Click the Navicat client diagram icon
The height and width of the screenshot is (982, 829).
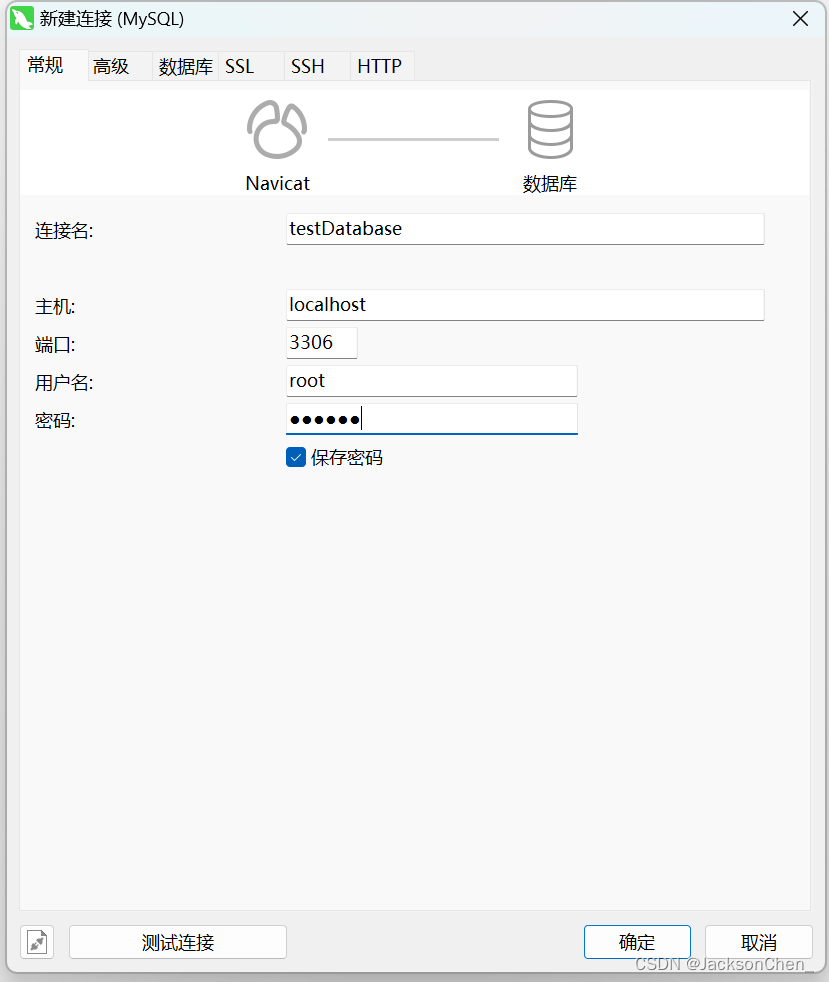coord(277,129)
